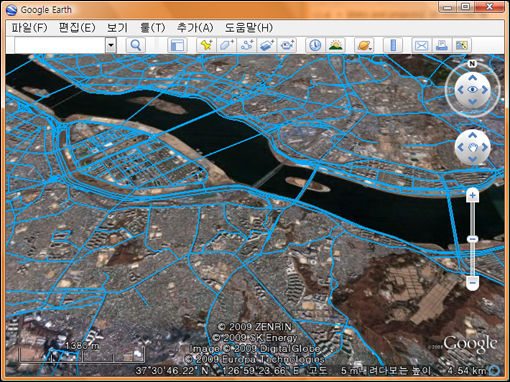This screenshot has height=382, width=510.
Task: Click the hand icon in move joystick
Action: click(x=473, y=147)
